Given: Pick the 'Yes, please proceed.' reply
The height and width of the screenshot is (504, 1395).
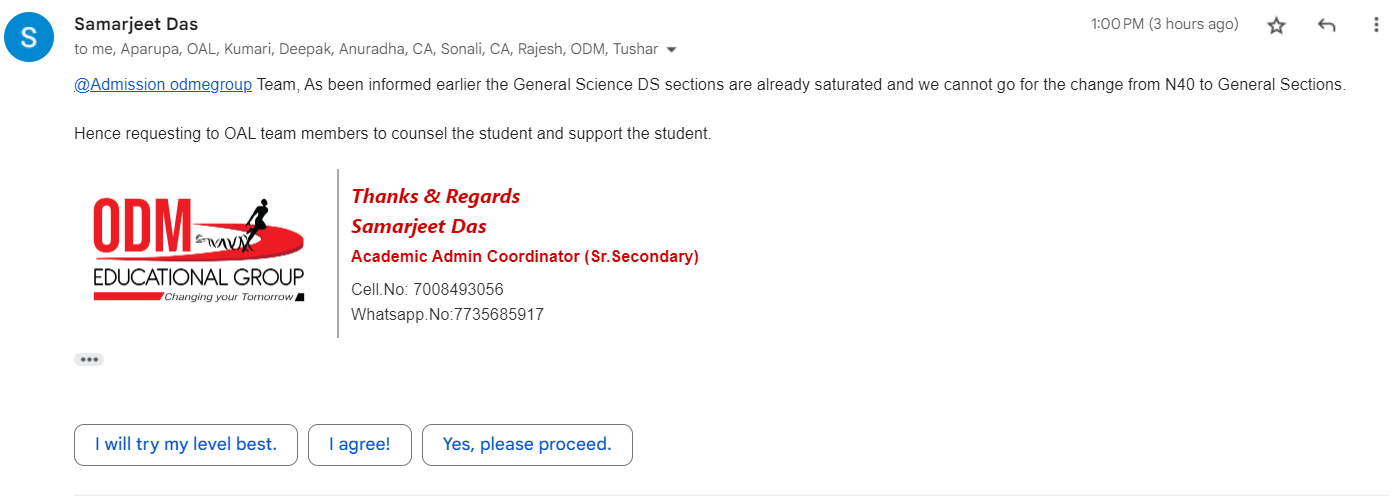Looking at the screenshot, I should (x=527, y=445).
